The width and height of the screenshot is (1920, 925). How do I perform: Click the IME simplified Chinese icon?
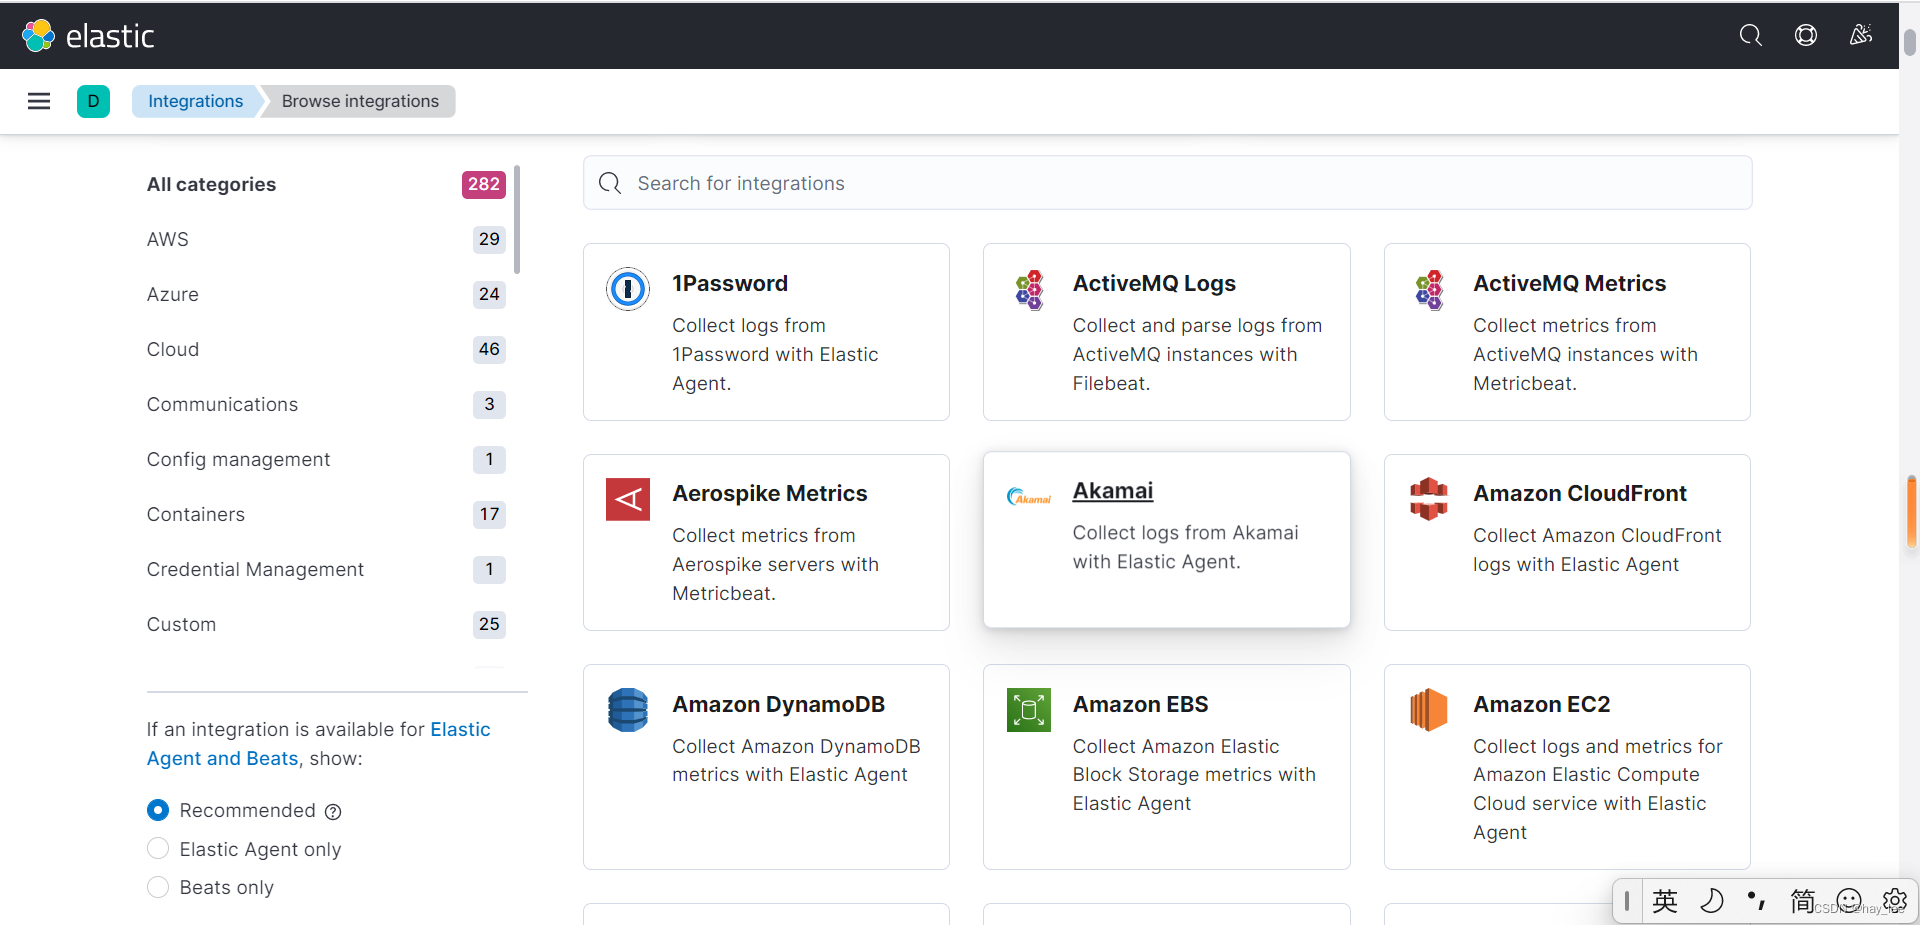pos(1802,901)
